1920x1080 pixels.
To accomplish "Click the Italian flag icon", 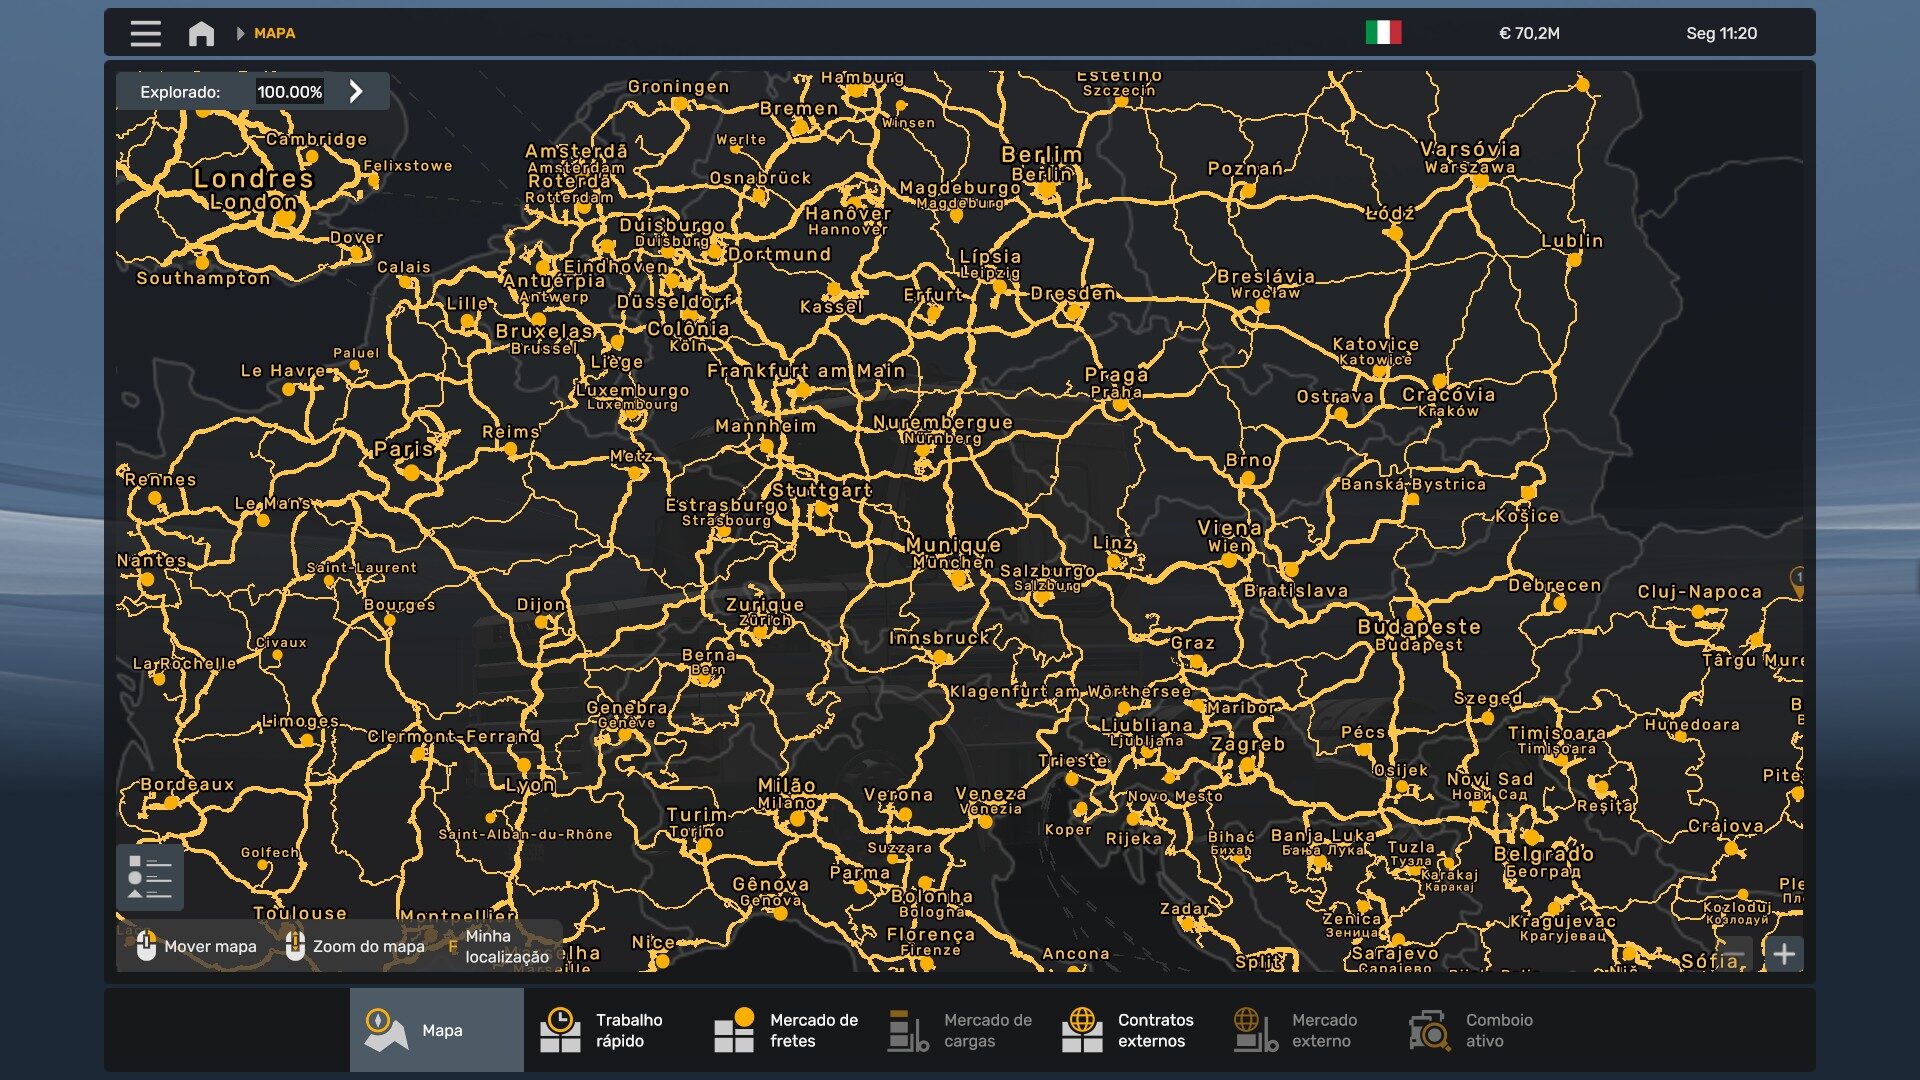I will tap(1383, 33).
